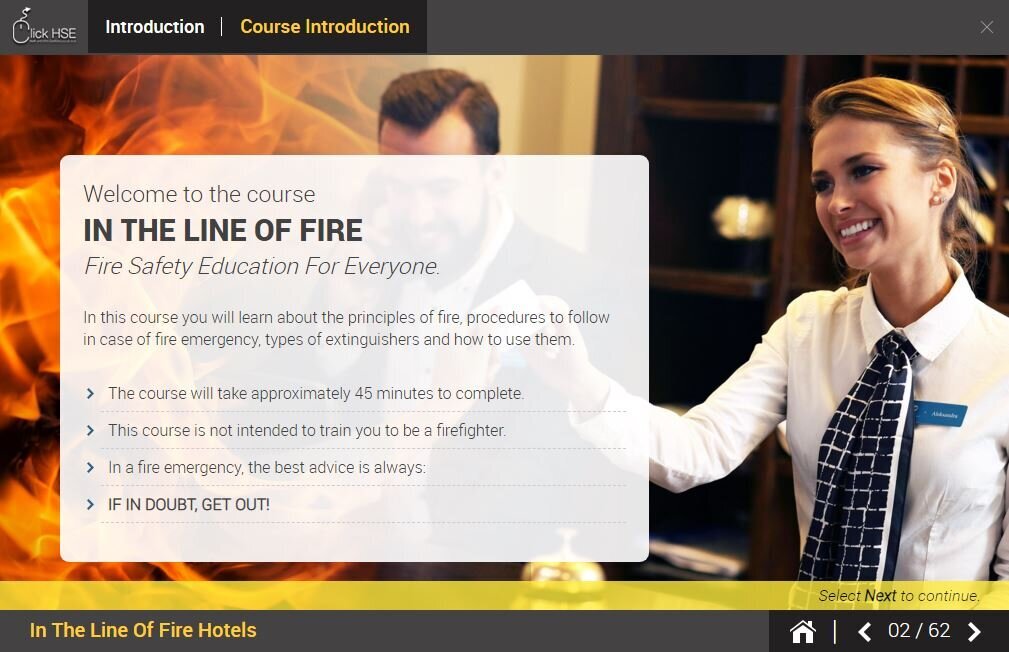Click the 45 minutes to complete line
The height and width of the screenshot is (652, 1009).
[x=316, y=393]
